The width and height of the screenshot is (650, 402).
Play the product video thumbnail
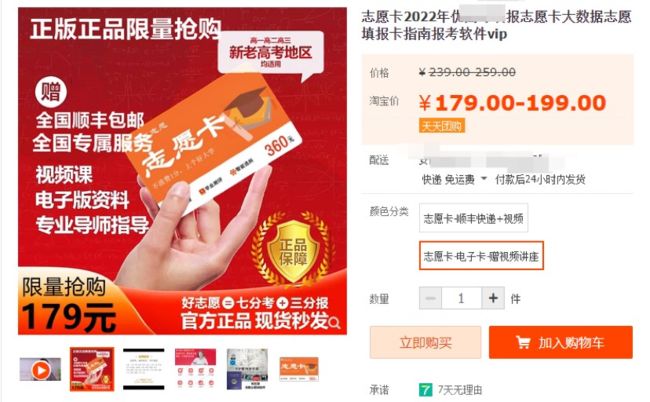click(x=40, y=369)
